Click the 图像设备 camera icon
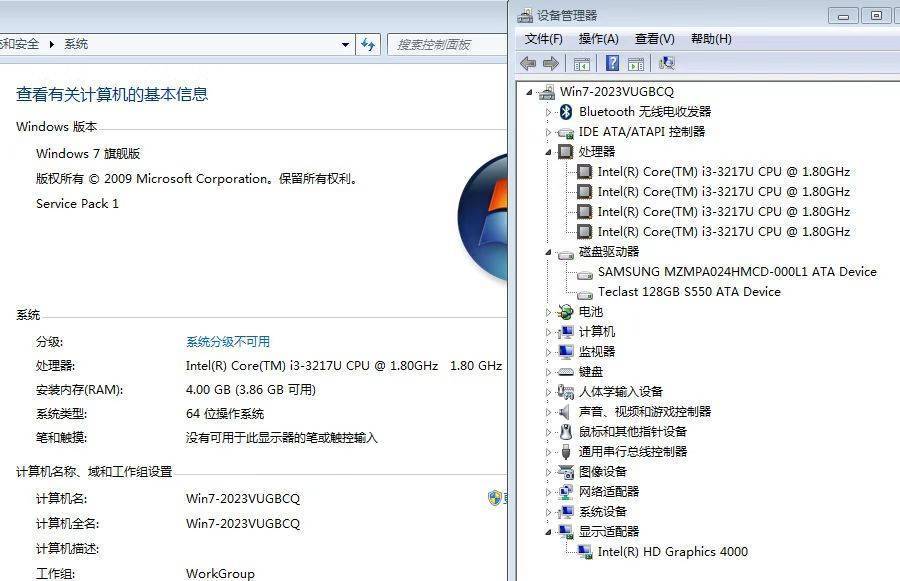The width and height of the screenshot is (900, 581). coord(566,472)
